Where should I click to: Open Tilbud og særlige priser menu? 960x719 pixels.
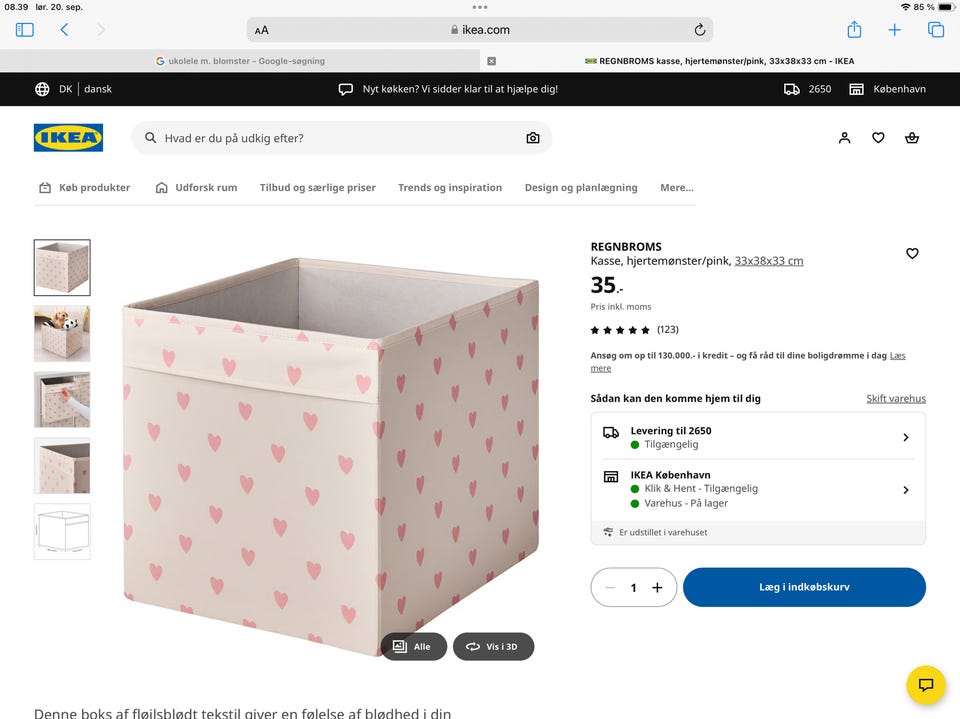tap(318, 188)
